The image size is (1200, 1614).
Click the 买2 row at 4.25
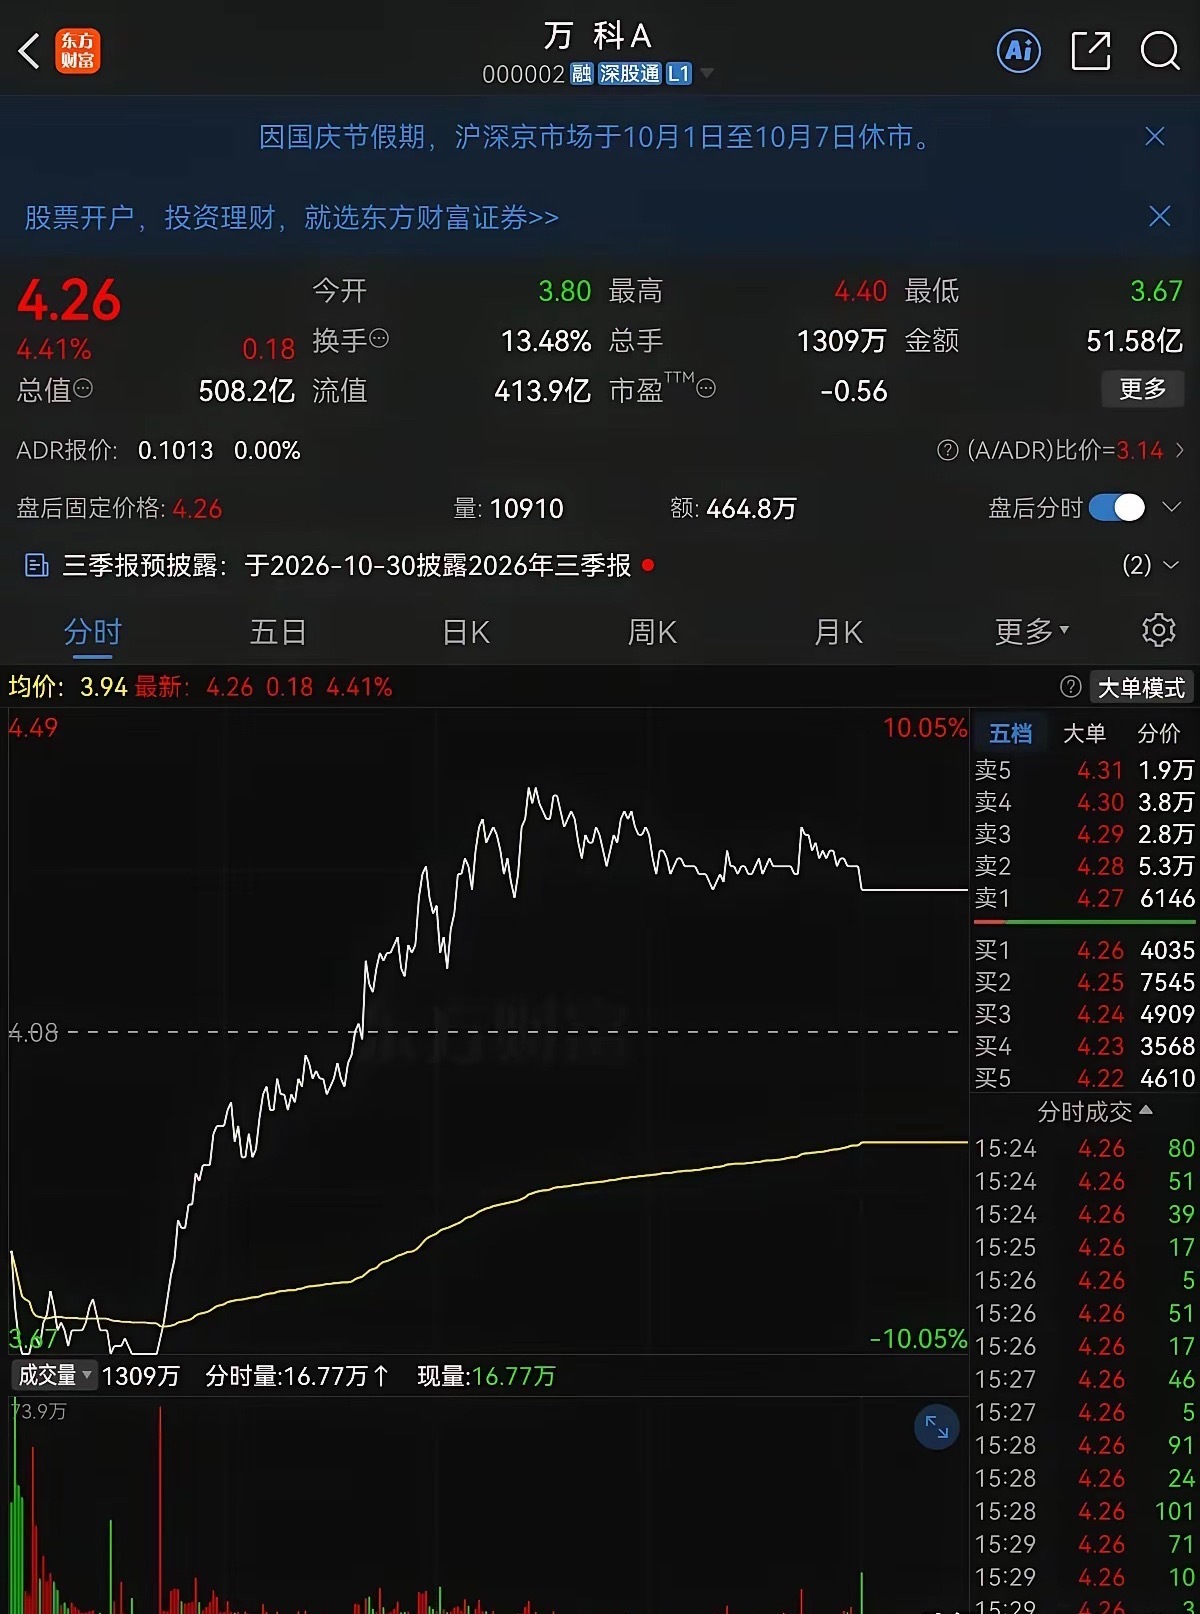point(1084,982)
